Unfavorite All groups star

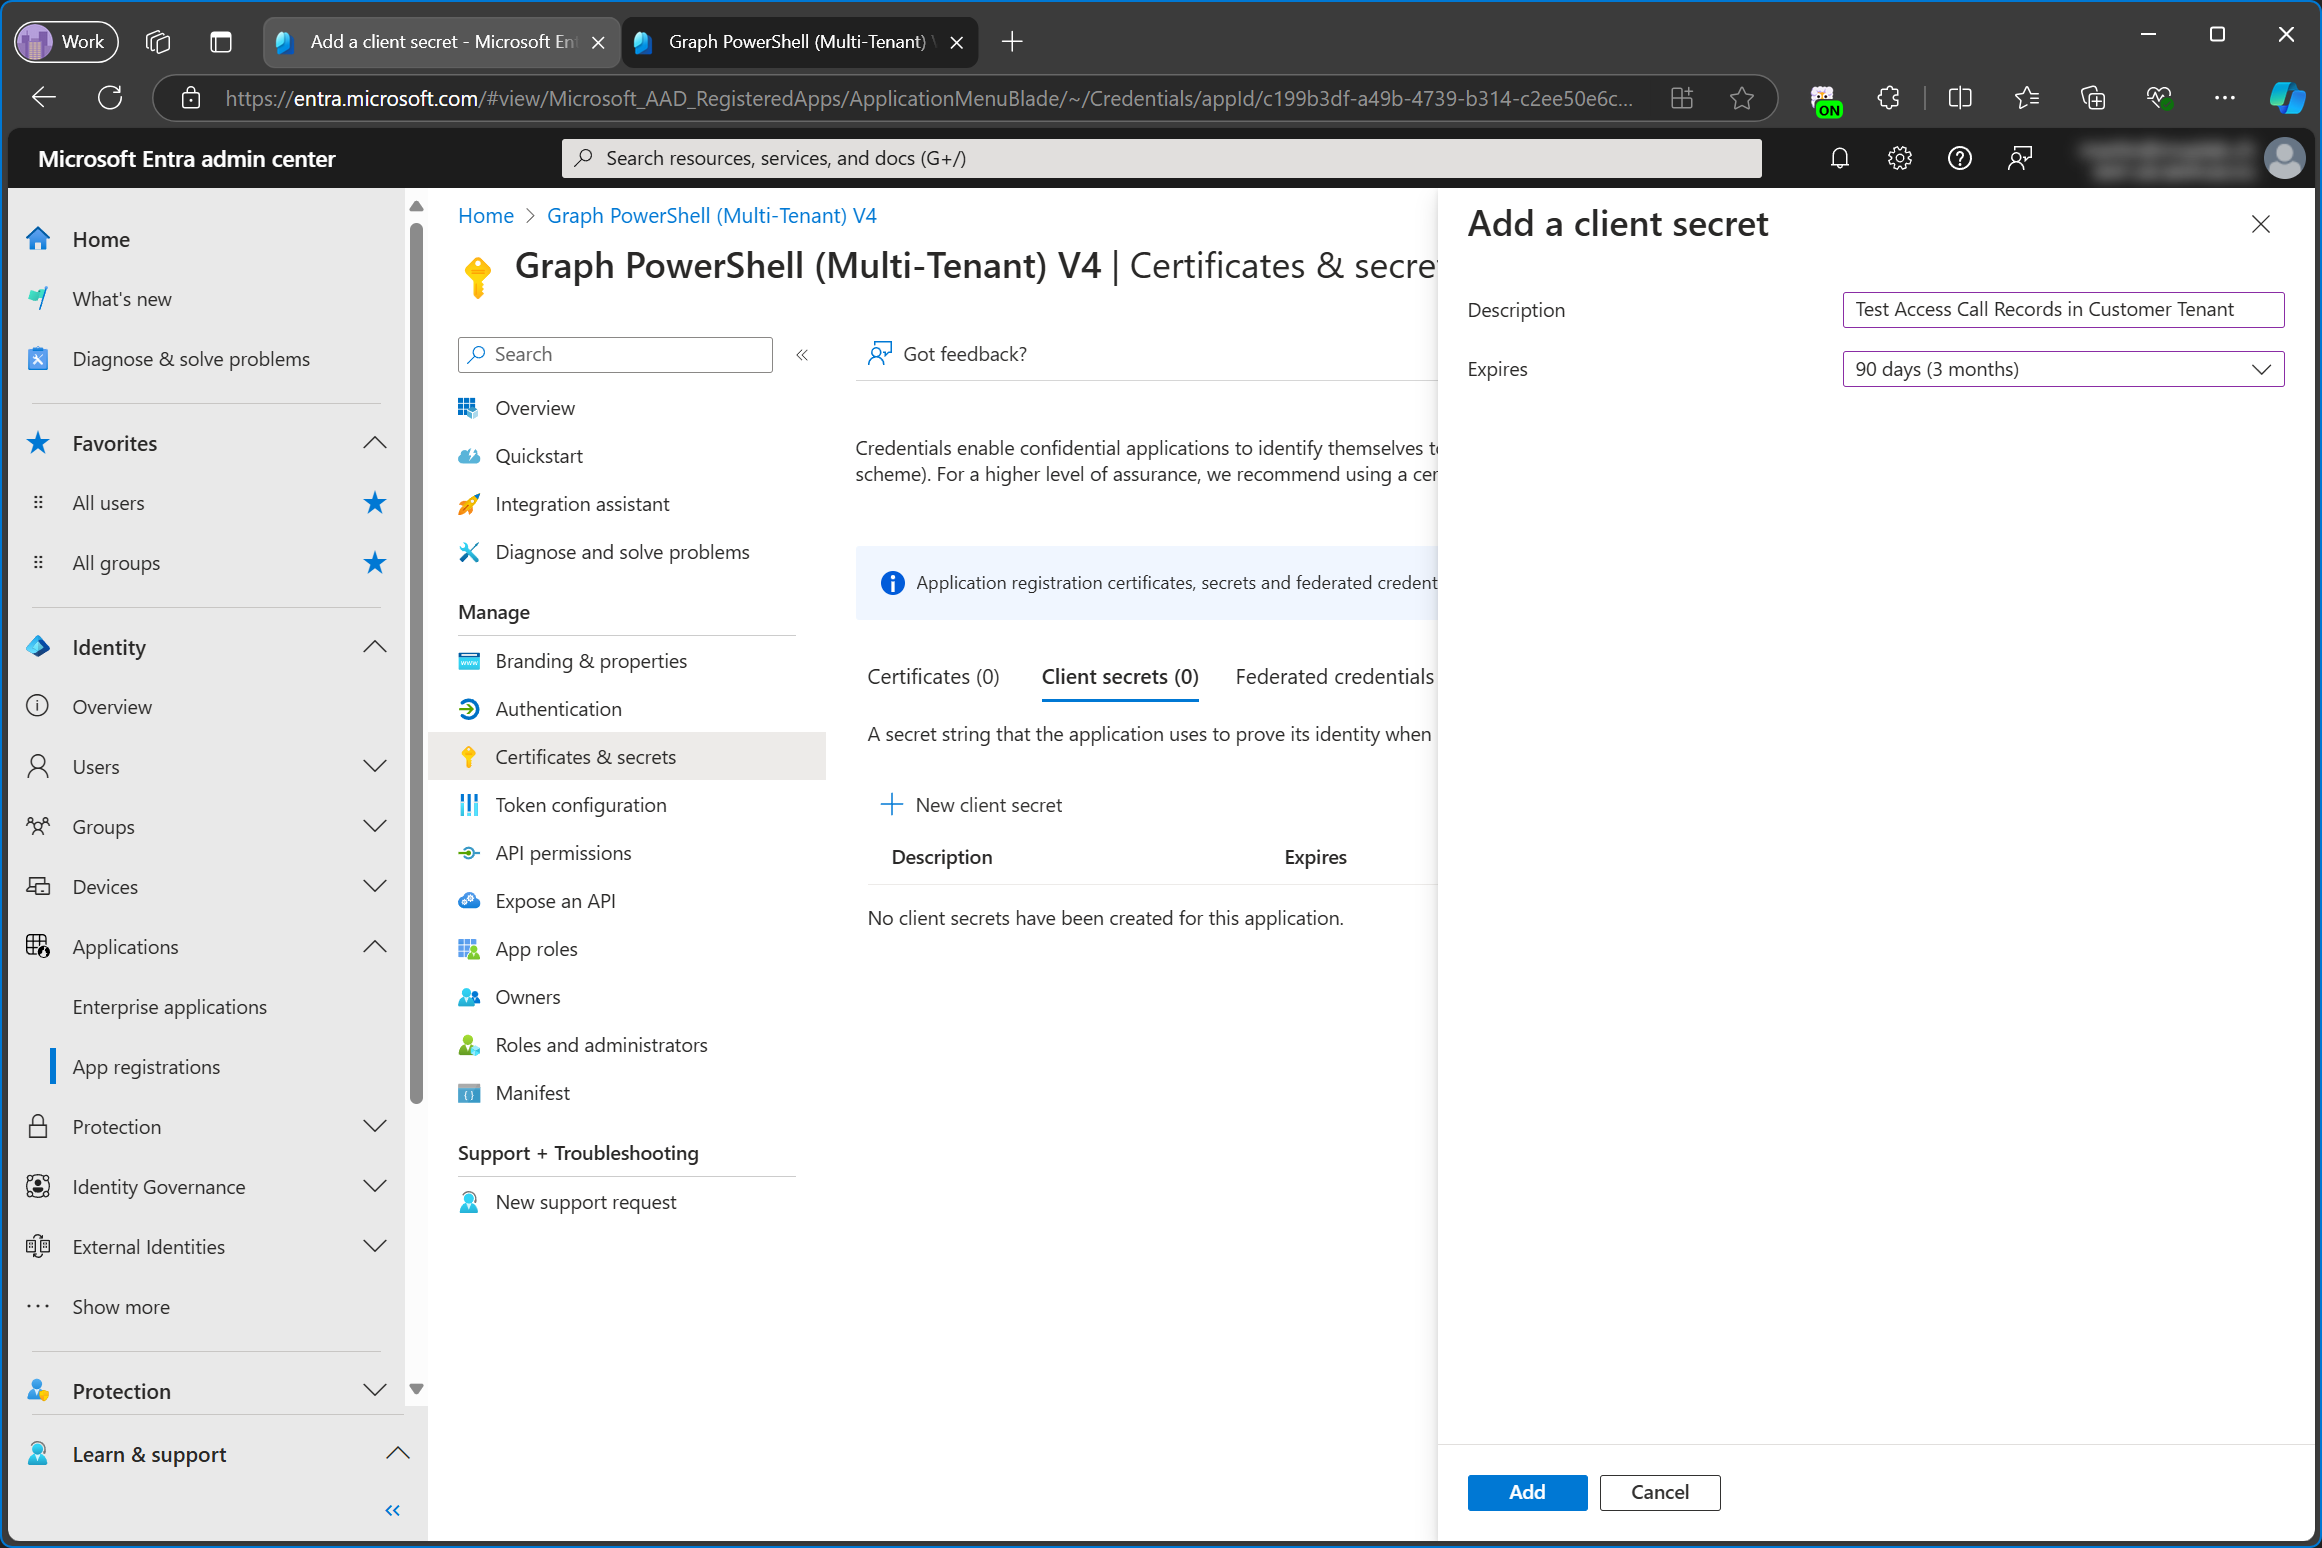point(375,563)
